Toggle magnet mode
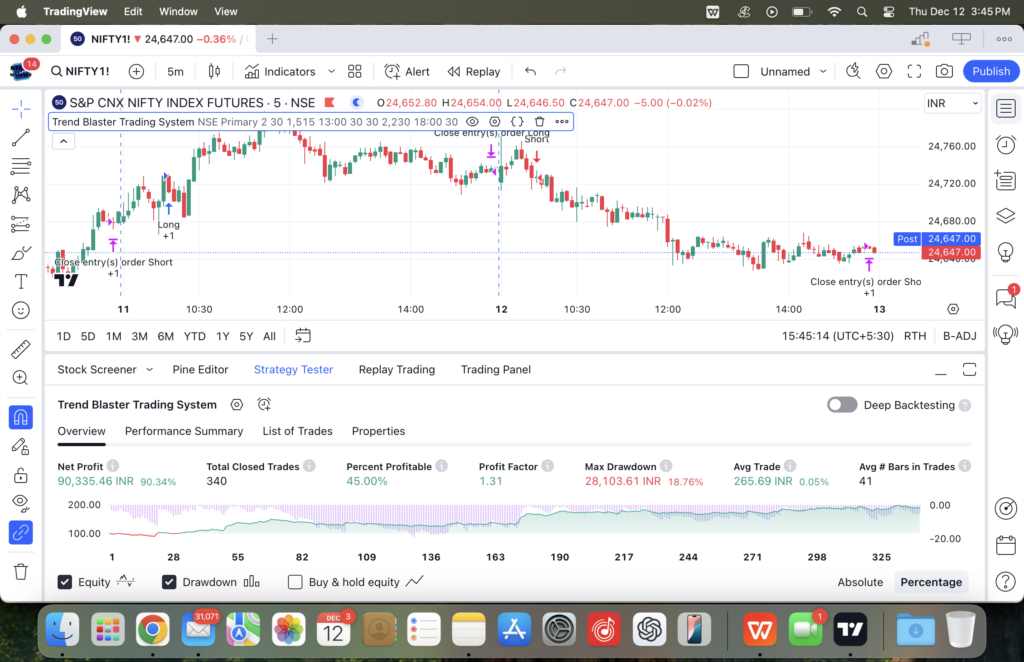This screenshot has height=662, width=1024. point(21,417)
